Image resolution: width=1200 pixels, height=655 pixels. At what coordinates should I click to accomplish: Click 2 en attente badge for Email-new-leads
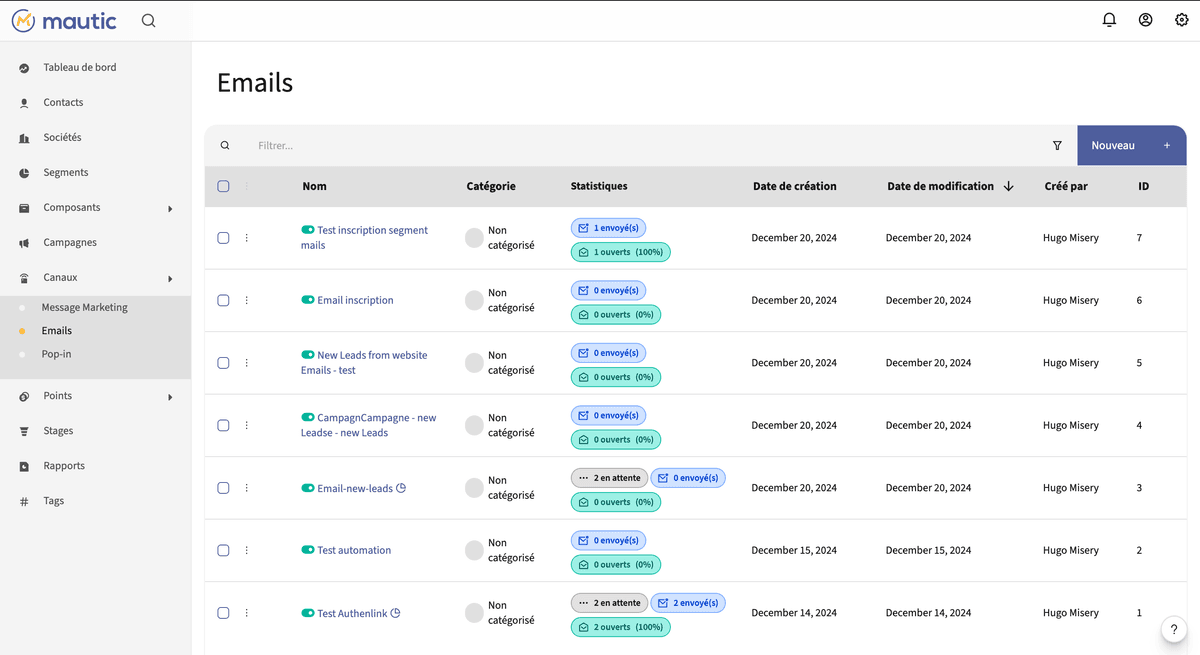point(609,478)
